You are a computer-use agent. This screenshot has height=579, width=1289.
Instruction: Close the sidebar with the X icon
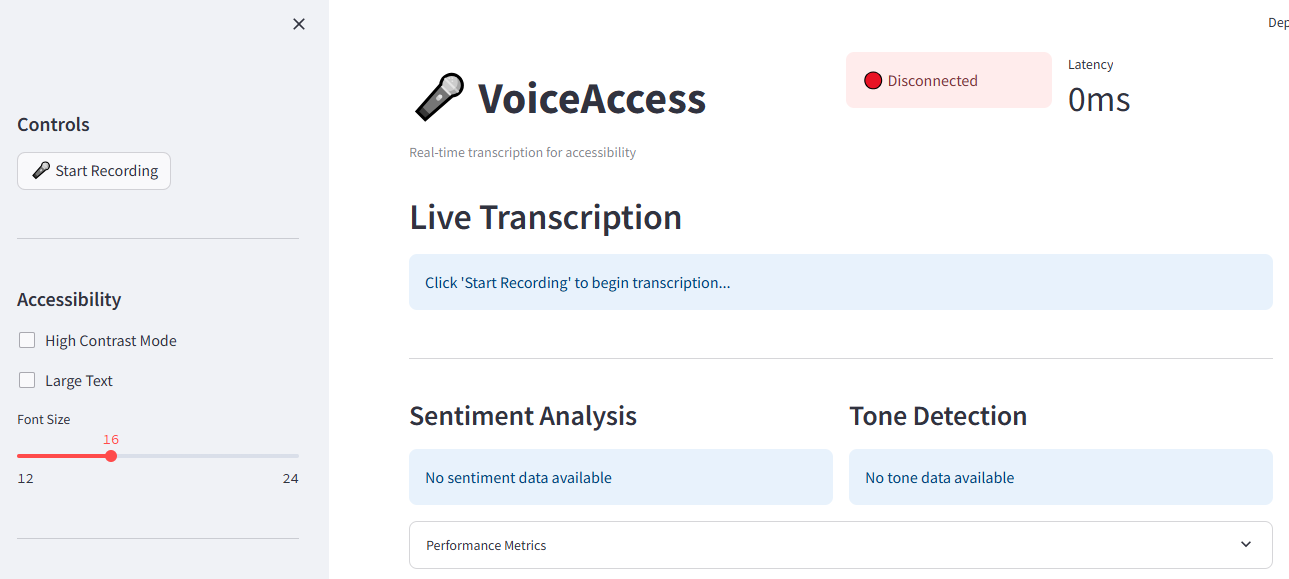coord(298,24)
